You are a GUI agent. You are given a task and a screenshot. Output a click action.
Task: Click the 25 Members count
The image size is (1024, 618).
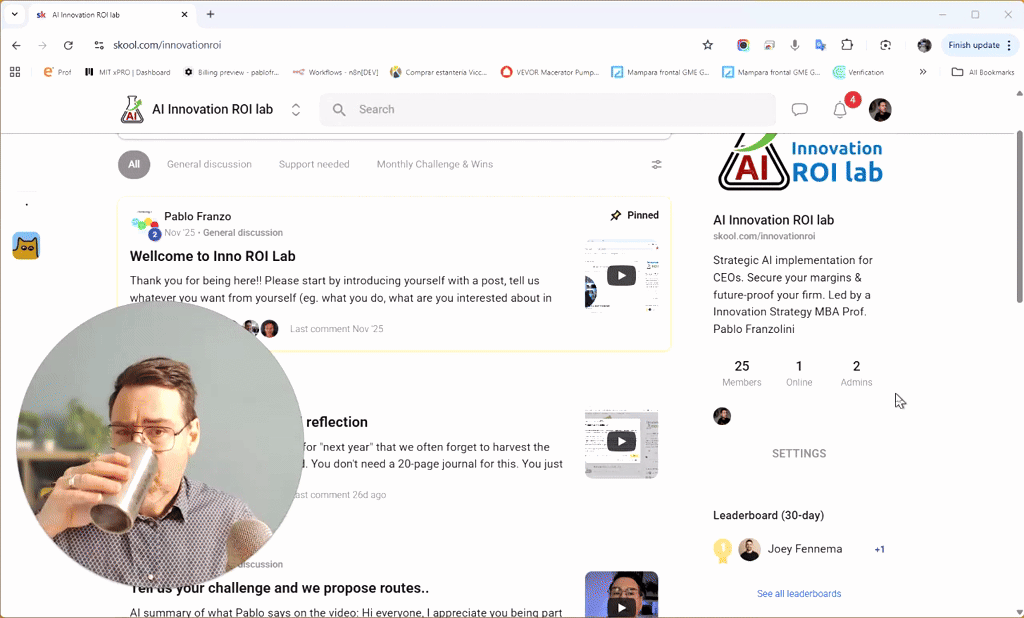[742, 373]
